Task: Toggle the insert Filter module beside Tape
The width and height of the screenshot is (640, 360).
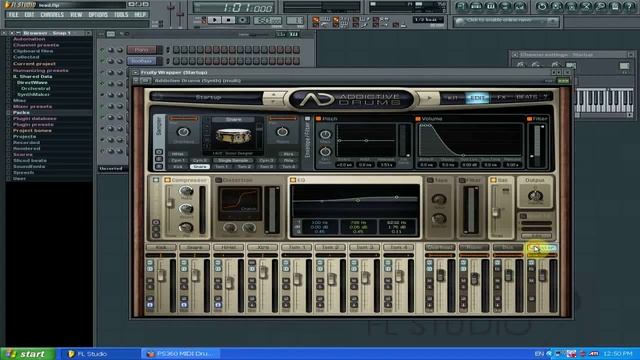Action: point(462,180)
